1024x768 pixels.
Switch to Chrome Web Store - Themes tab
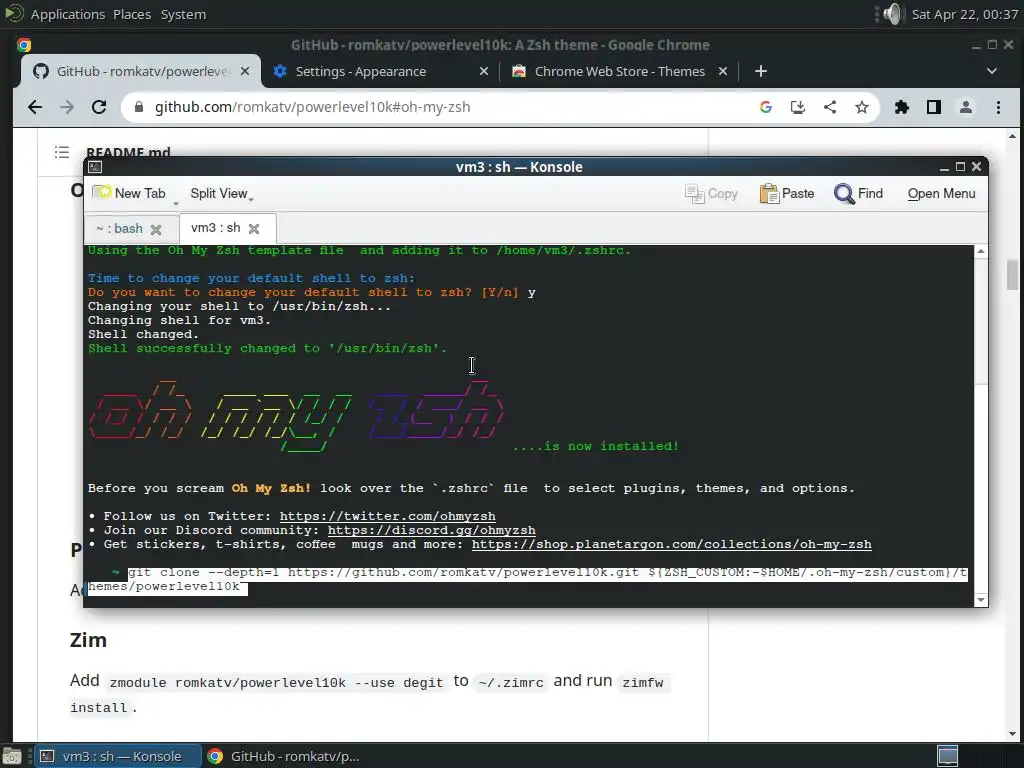pos(619,71)
